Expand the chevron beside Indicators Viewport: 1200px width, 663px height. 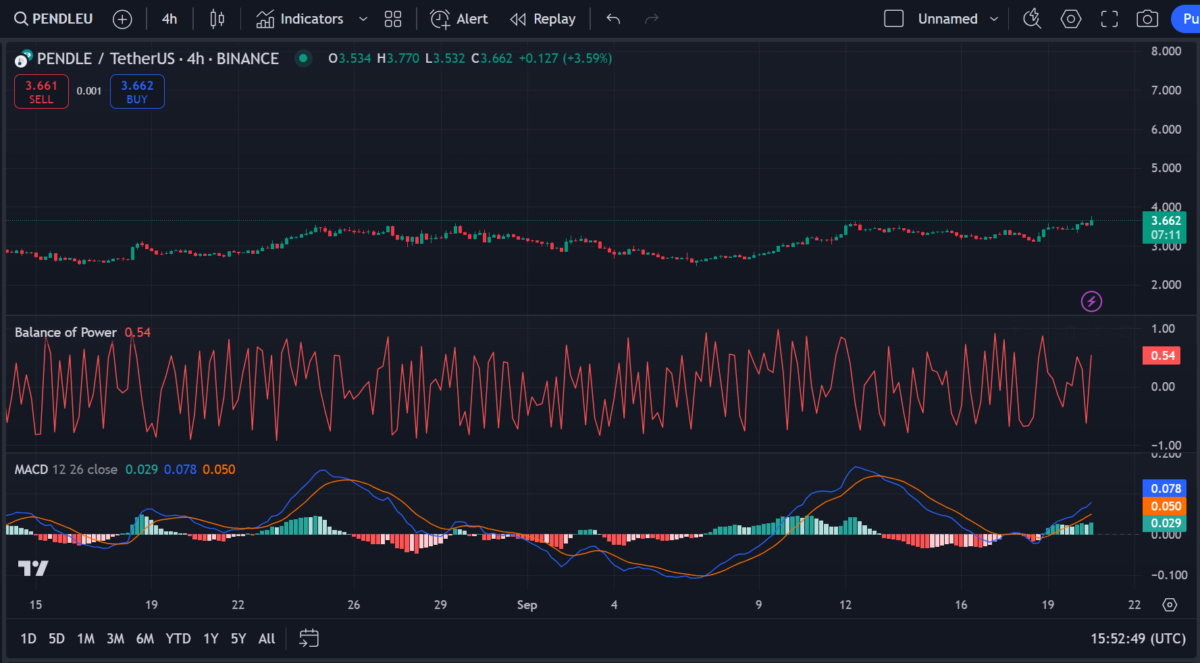click(363, 19)
